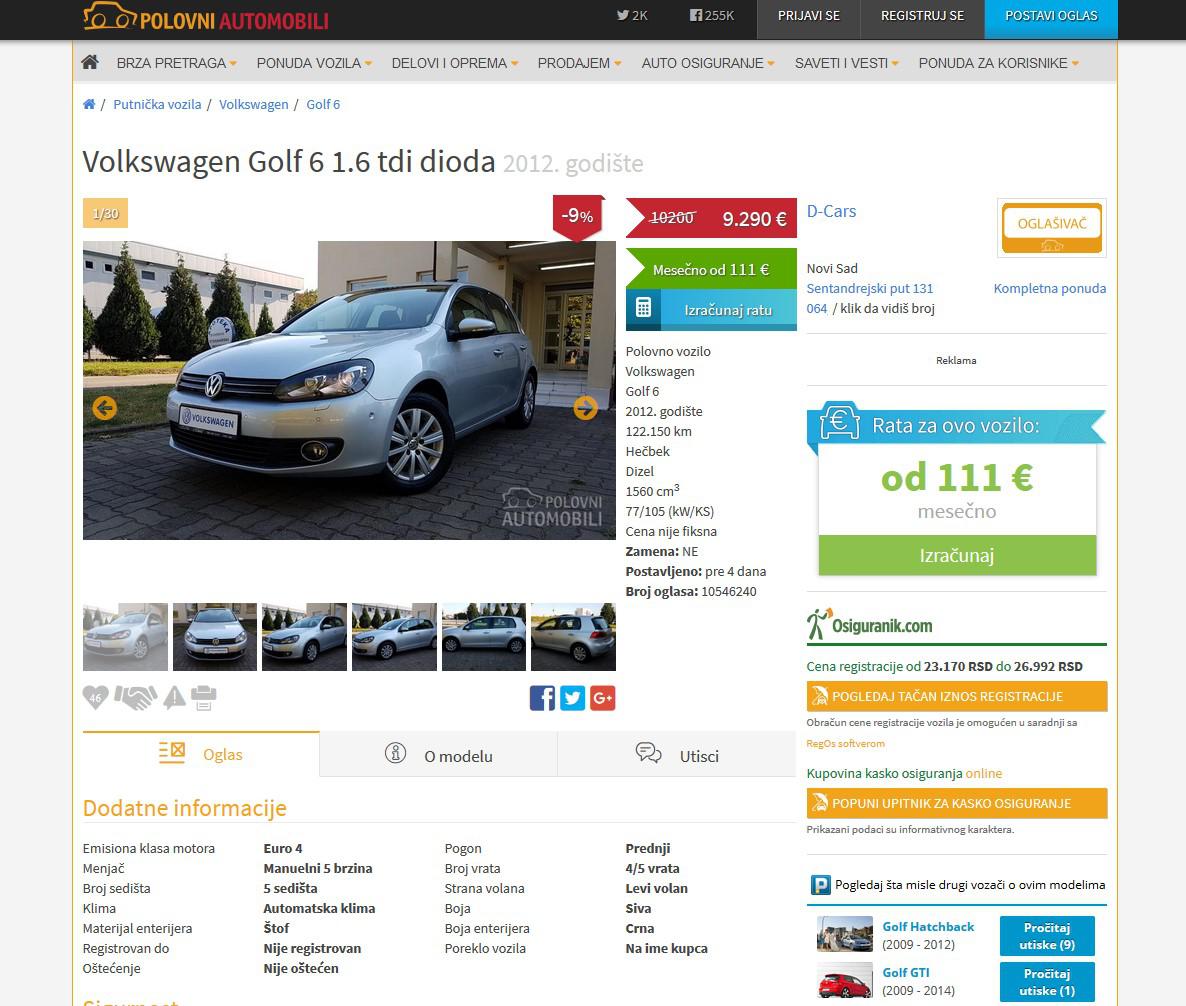
Task: Expand the Ponuda za korisnike menu
Action: click(x=998, y=63)
